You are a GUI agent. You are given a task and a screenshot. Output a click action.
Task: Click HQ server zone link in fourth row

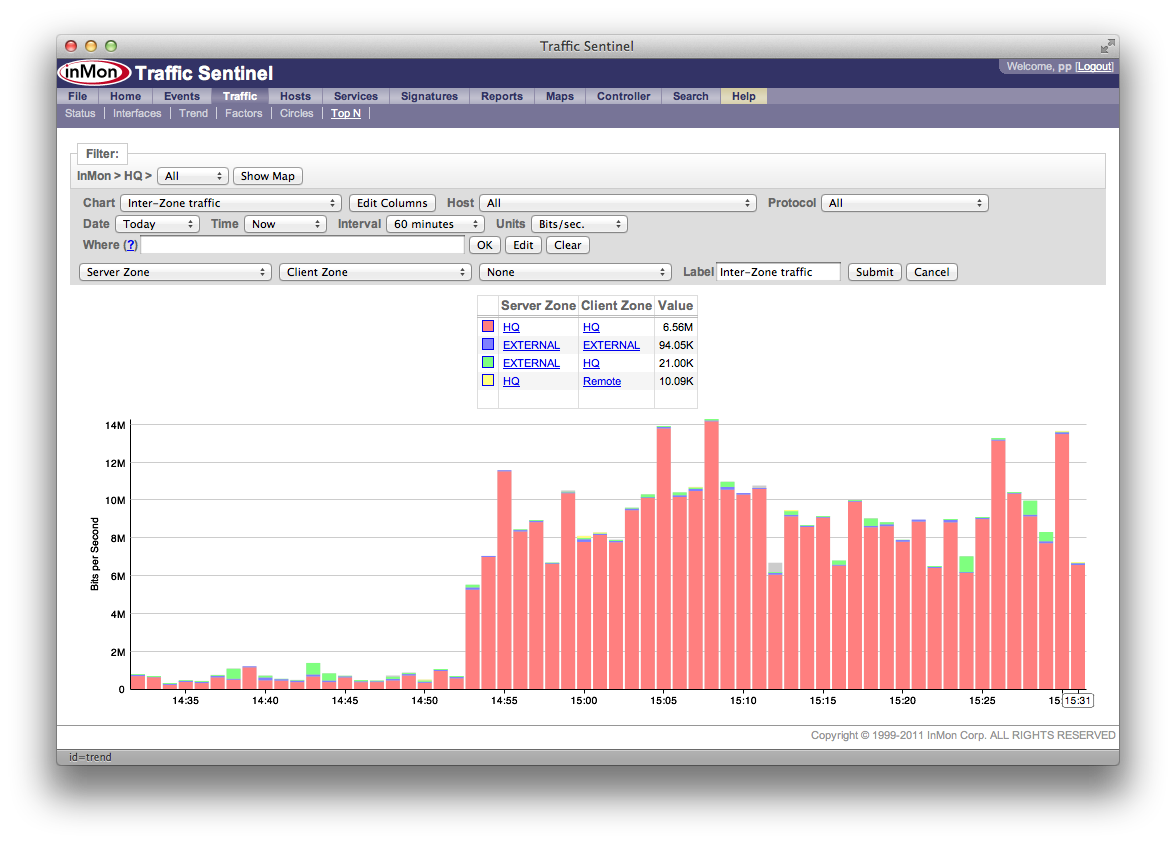click(512, 381)
